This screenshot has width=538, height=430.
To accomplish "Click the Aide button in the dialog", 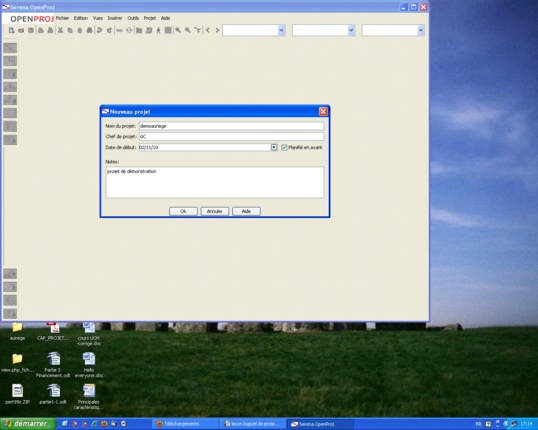I will pyautogui.click(x=246, y=211).
